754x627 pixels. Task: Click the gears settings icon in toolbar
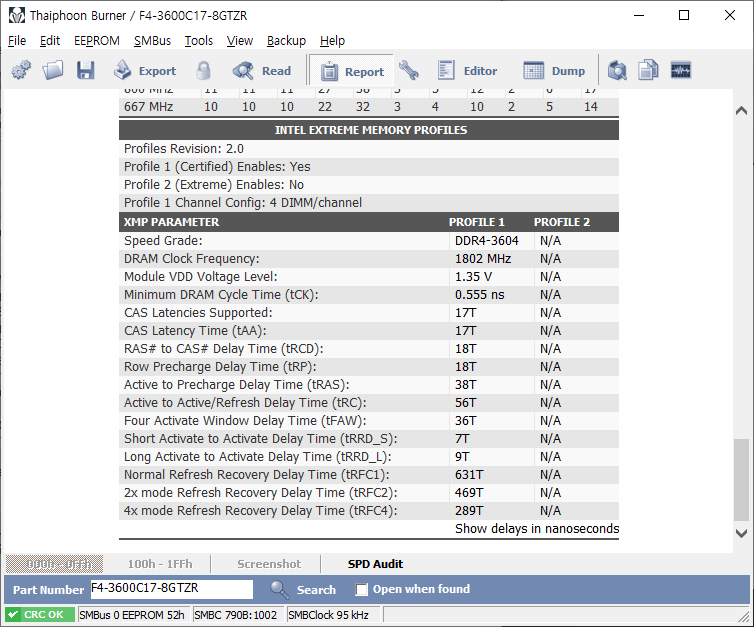coord(21,71)
